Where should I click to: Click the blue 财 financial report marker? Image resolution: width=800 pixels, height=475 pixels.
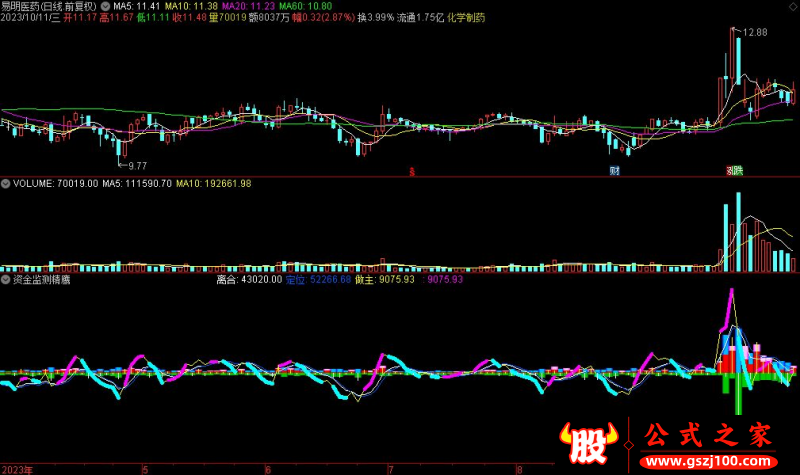[x=614, y=171]
